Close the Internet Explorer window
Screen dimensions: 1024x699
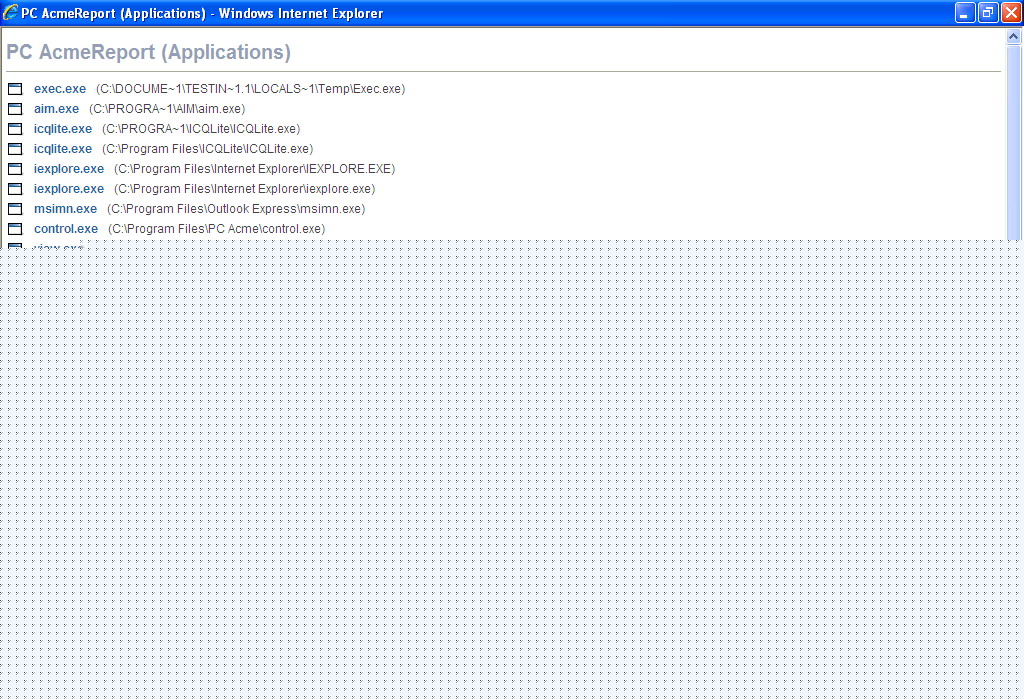1011,12
